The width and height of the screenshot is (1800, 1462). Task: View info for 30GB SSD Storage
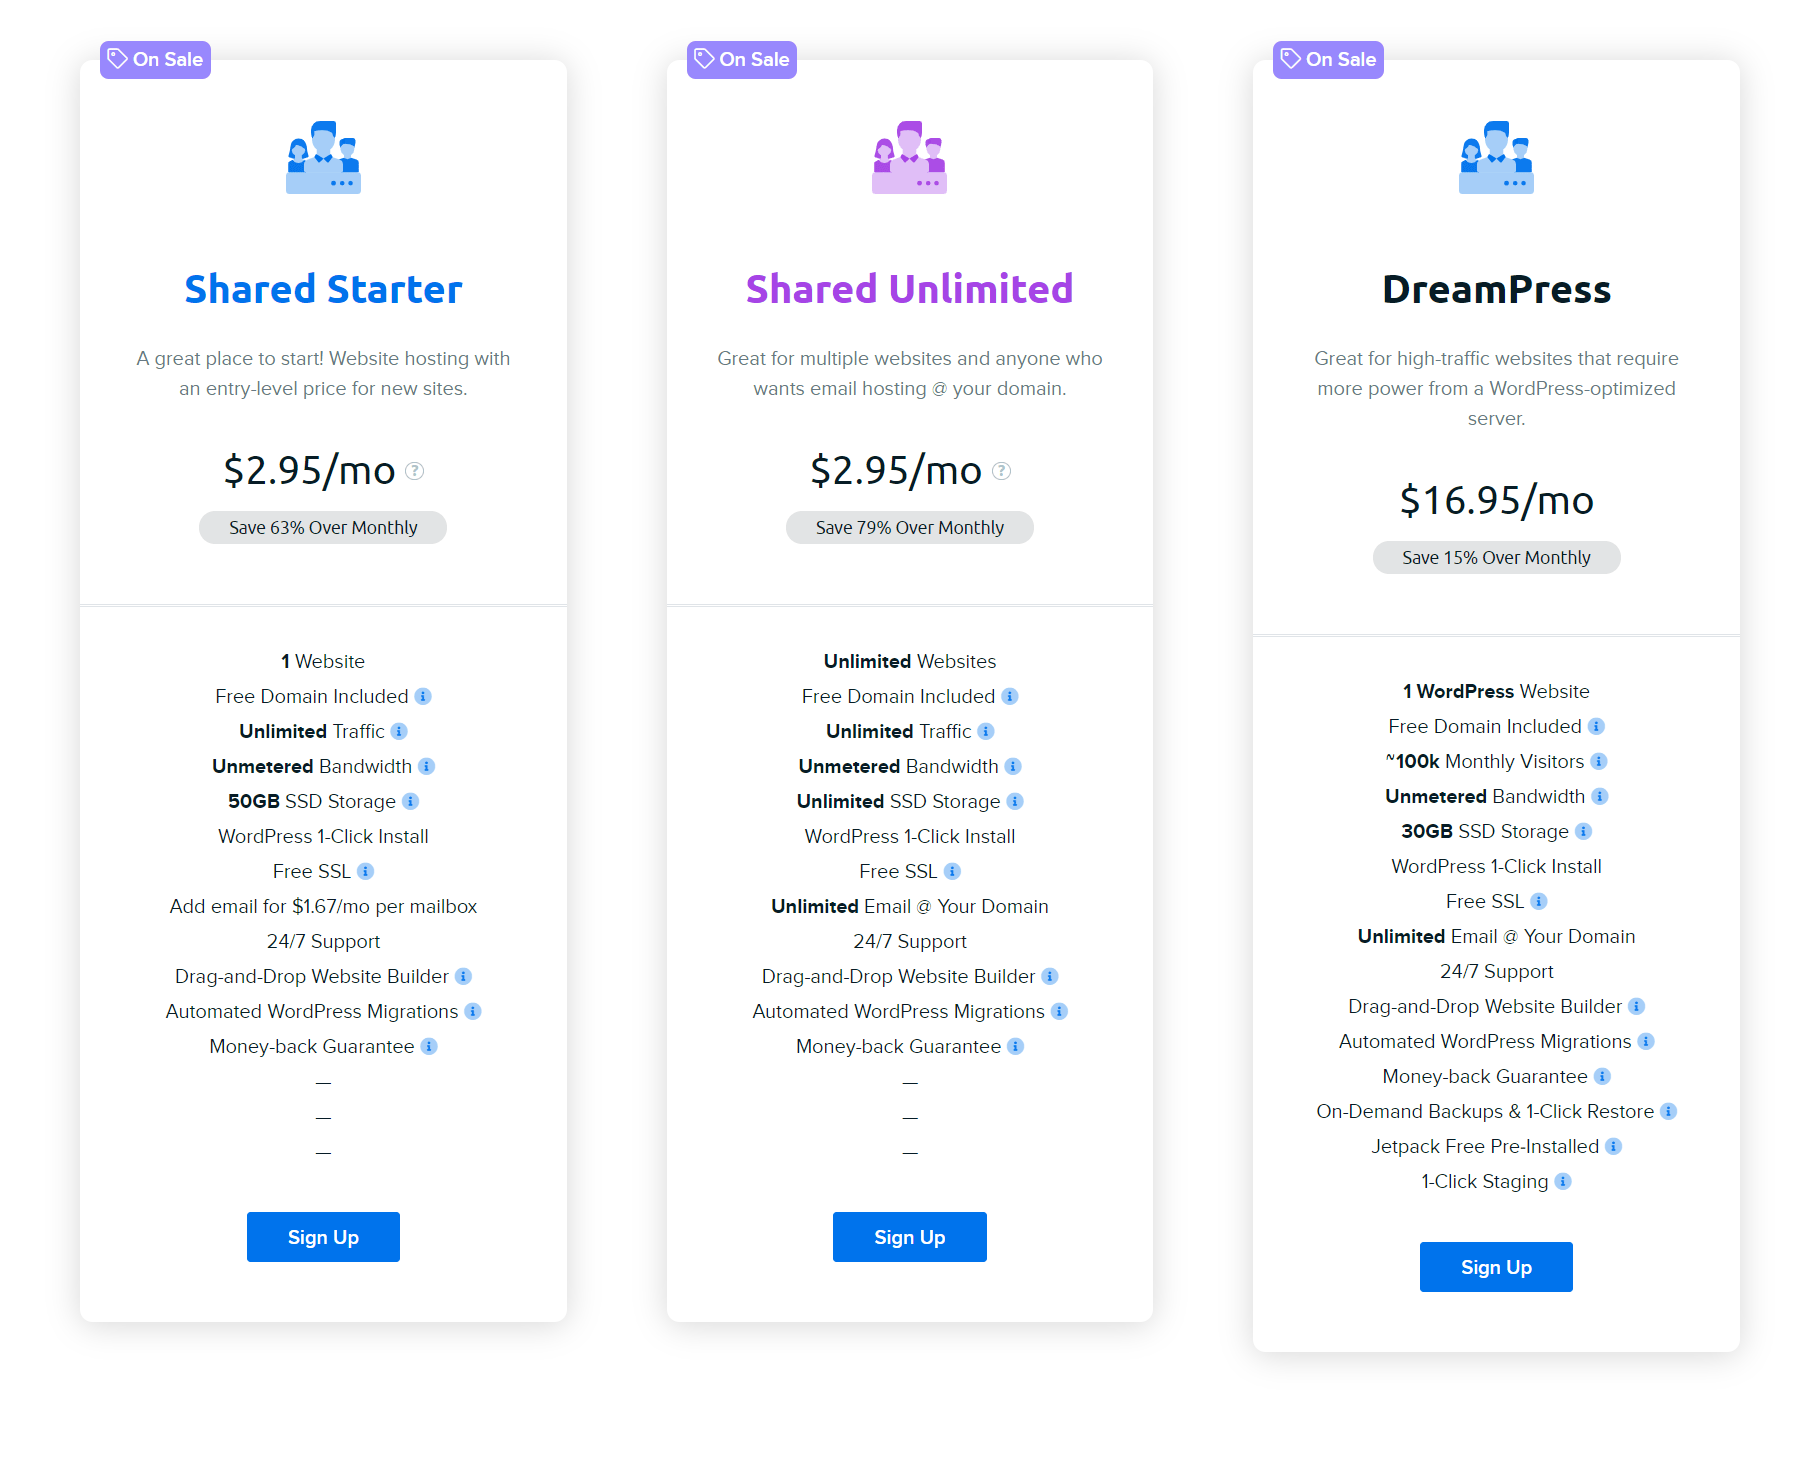coord(1584,831)
